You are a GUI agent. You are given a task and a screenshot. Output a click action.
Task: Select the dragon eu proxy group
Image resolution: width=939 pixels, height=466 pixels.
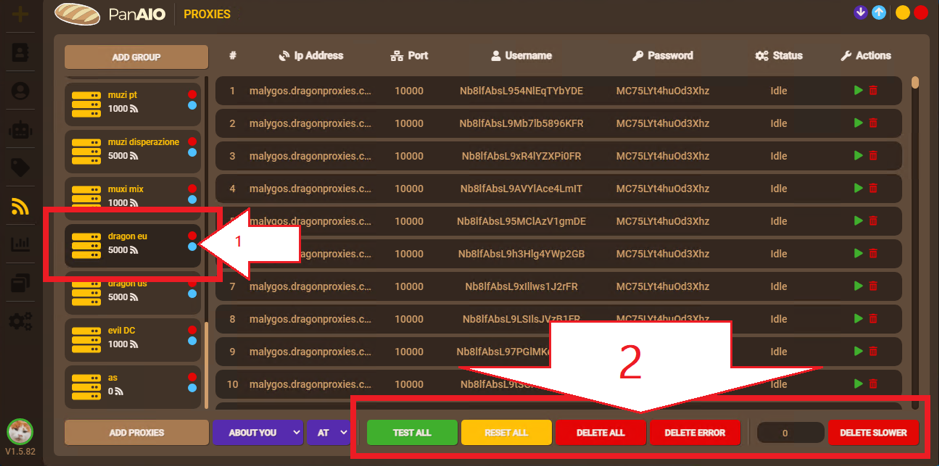pyautogui.click(x=132, y=246)
